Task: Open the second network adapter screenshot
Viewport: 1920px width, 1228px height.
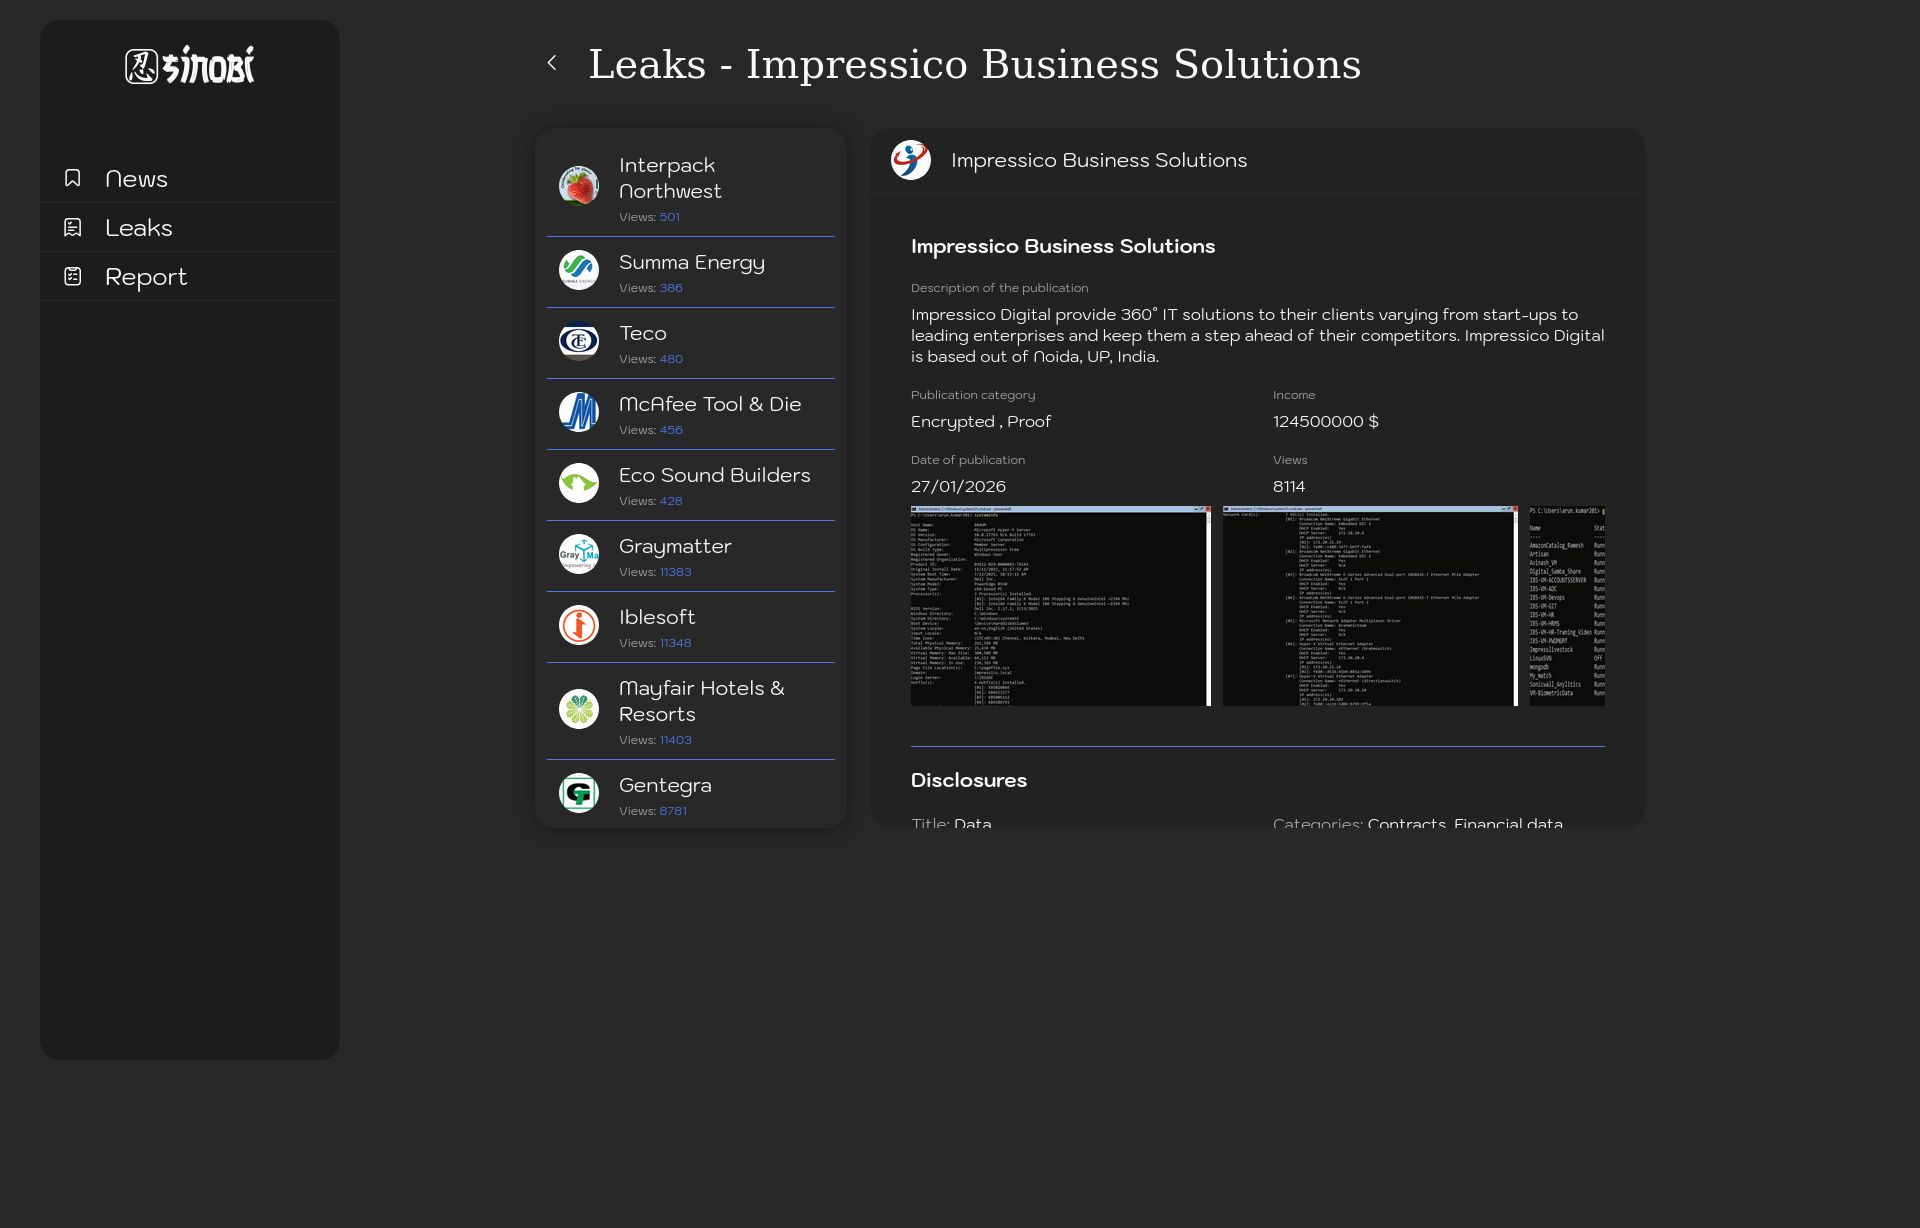Action: pyautogui.click(x=1370, y=606)
